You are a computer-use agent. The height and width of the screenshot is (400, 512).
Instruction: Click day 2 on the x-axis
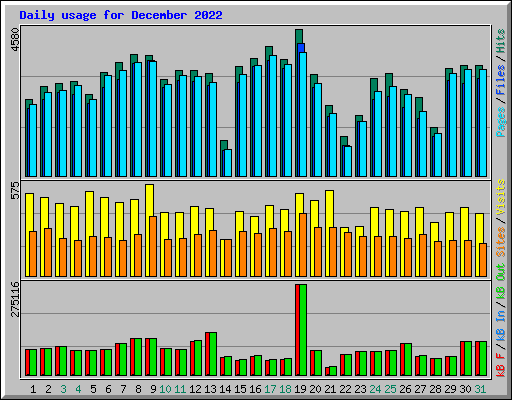point(48,389)
